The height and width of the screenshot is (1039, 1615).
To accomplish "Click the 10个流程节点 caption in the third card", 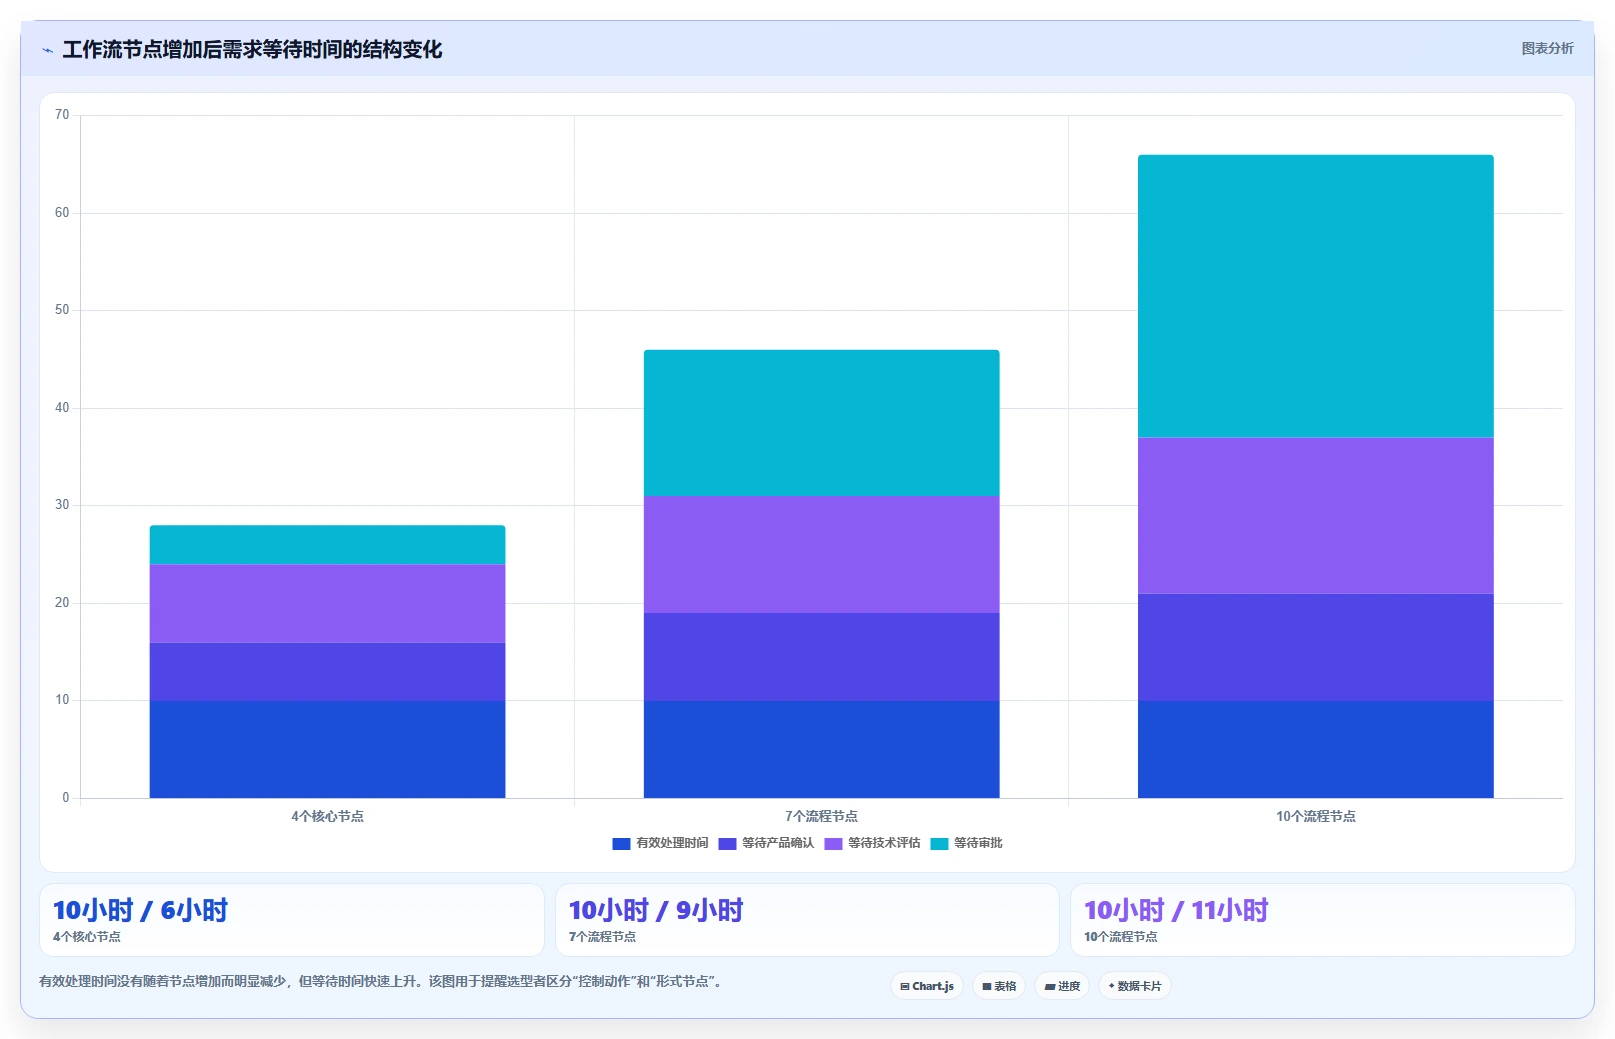I will pyautogui.click(x=1121, y=937).
